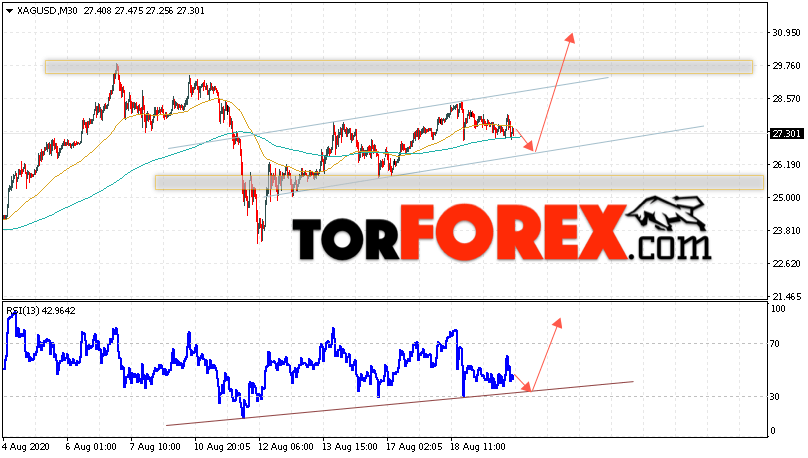Click the 18 Aug 11:00 time label
The image size is (808, 458).
[478, 447]
